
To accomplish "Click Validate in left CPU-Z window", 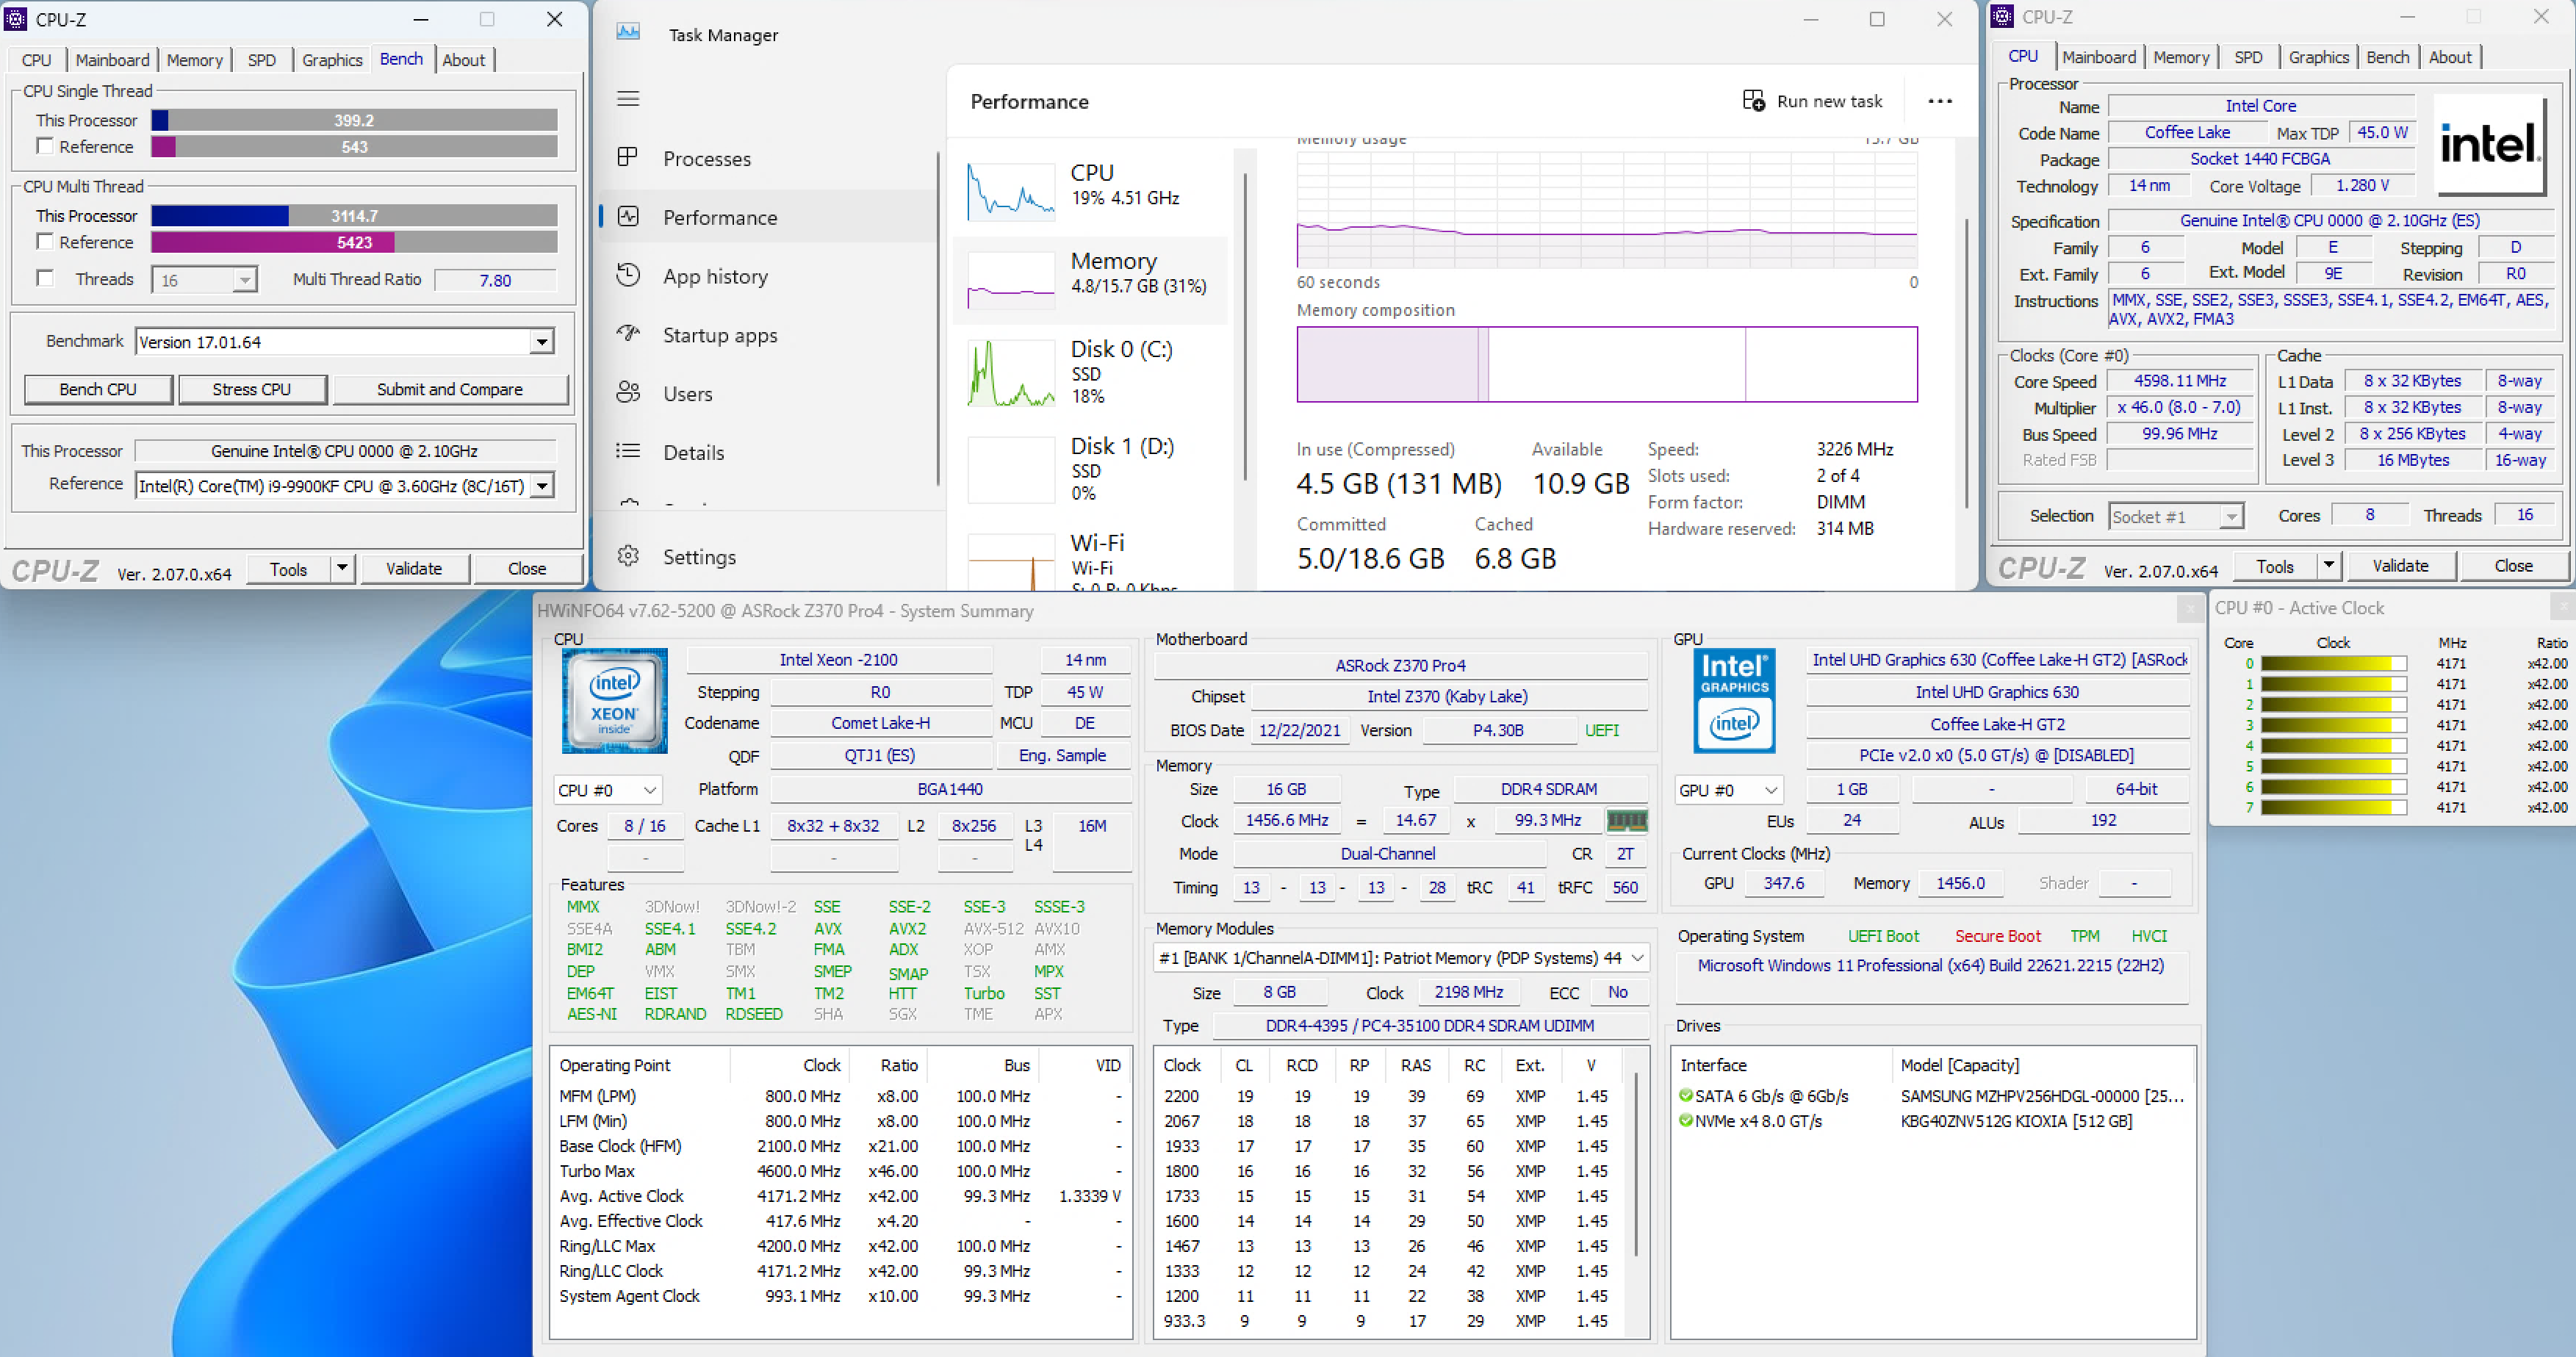I will 414,568.
